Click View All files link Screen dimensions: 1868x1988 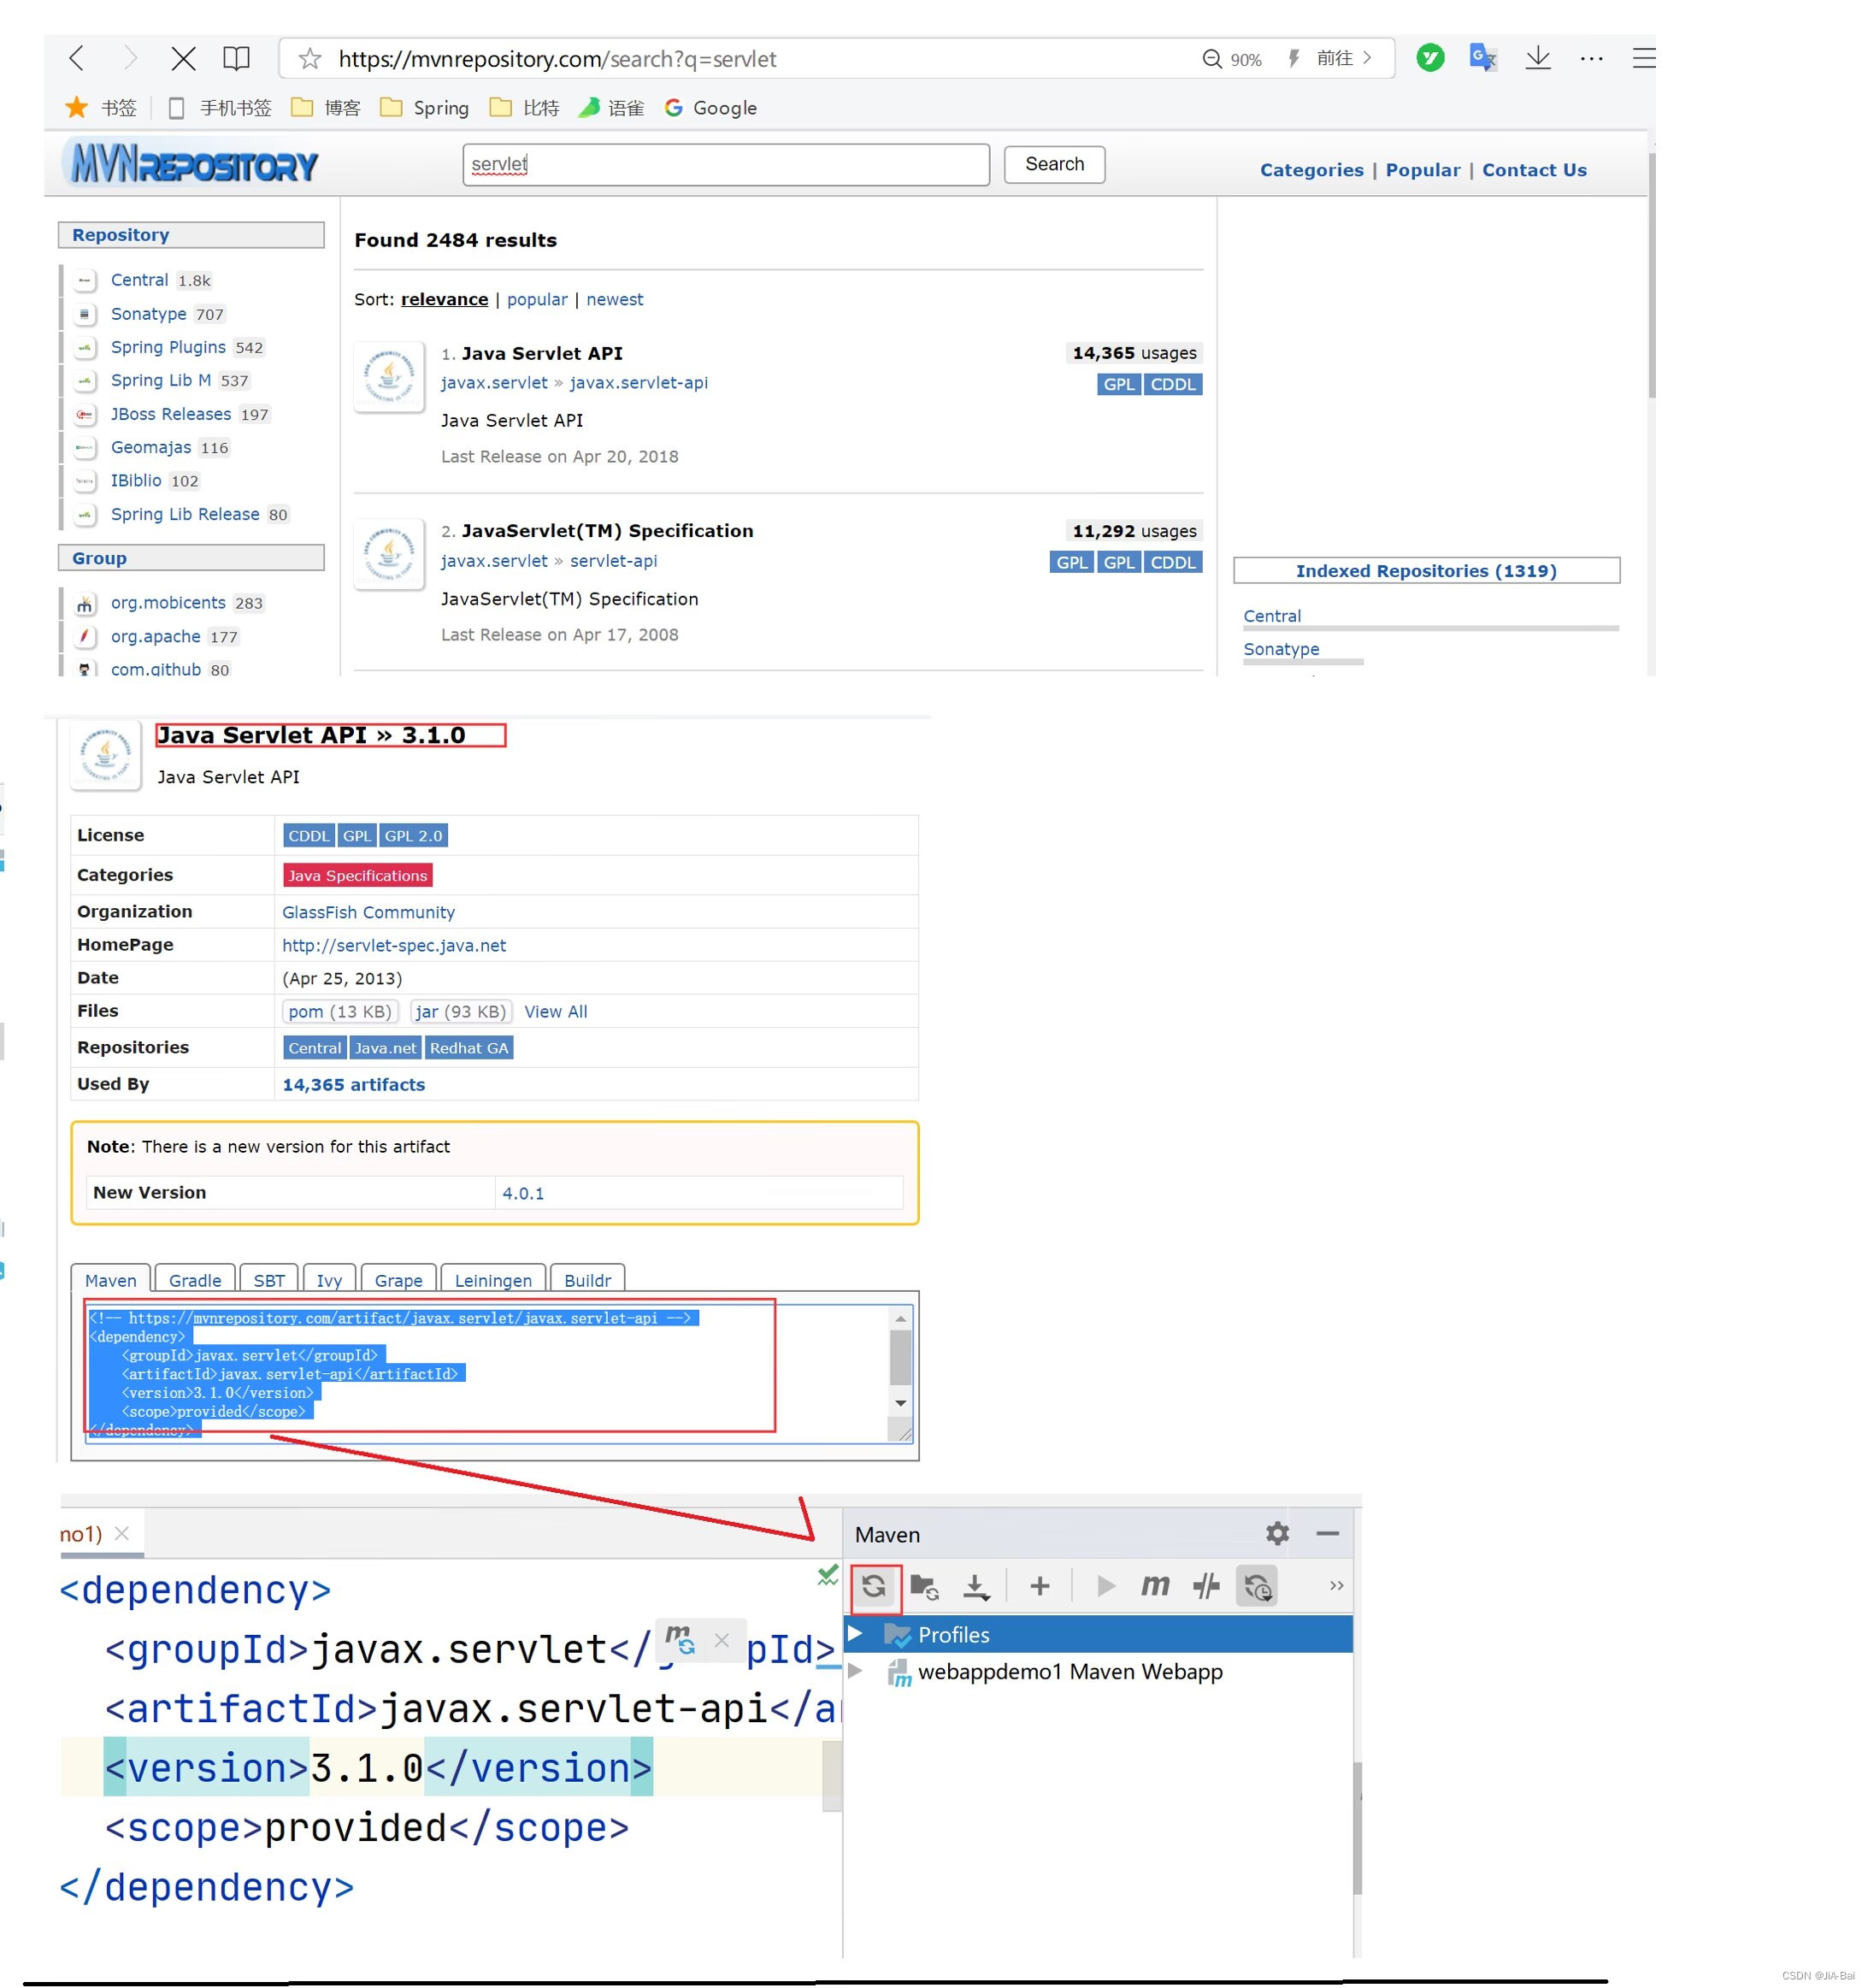[555, 1011]
